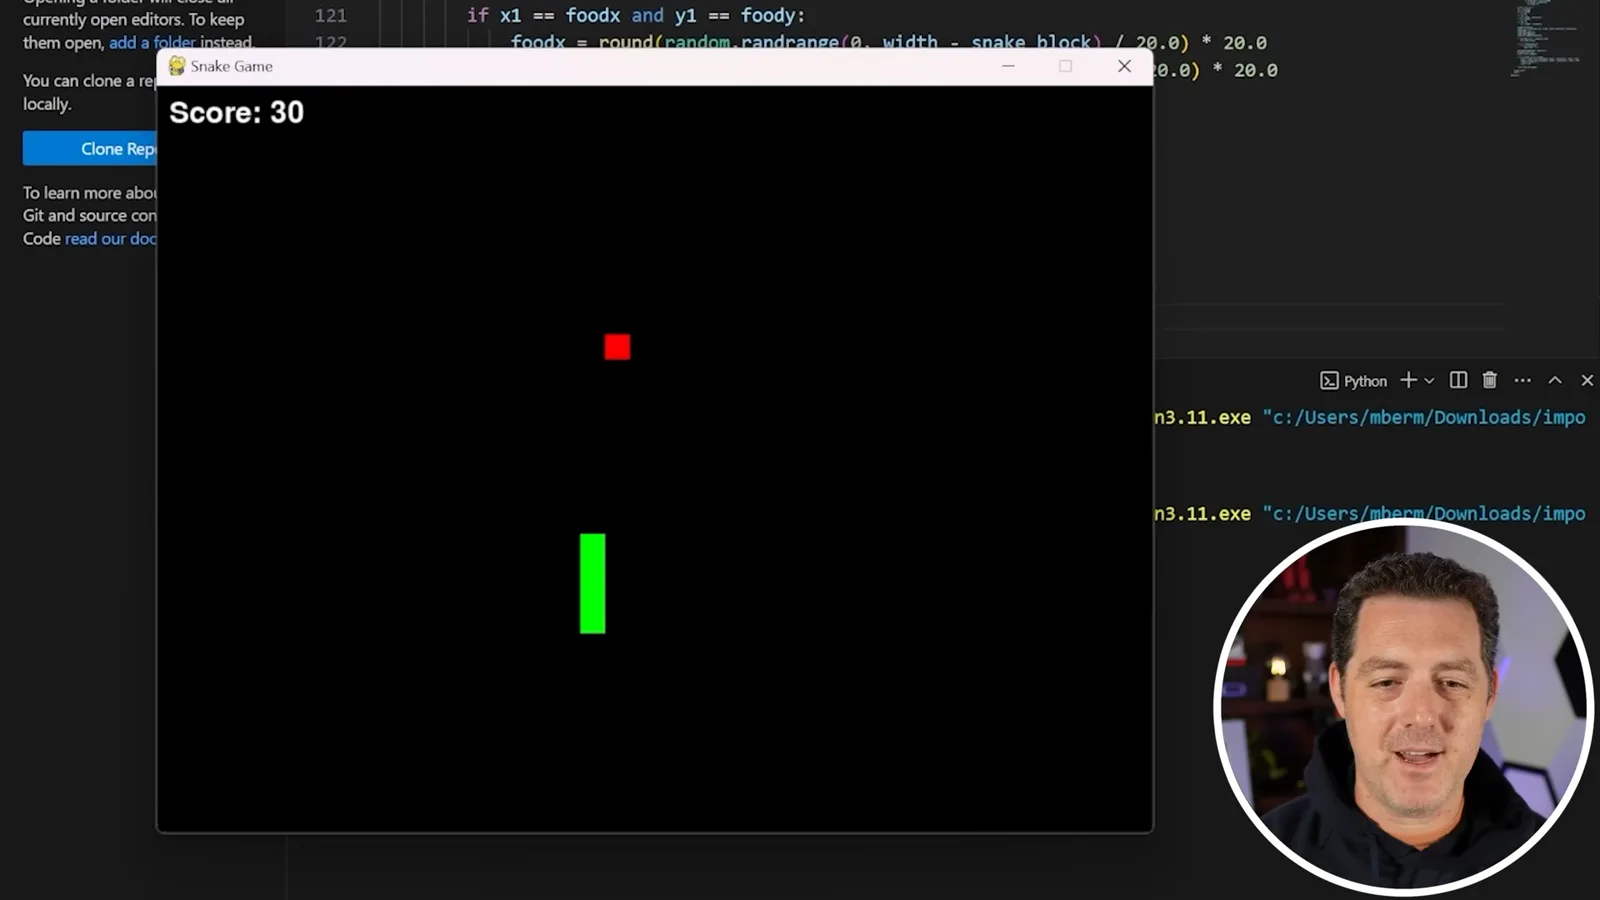Viewport: 1600px width, 900px height.
Task: Click the Clone Repository button
Action: click(x=90, y=148)
